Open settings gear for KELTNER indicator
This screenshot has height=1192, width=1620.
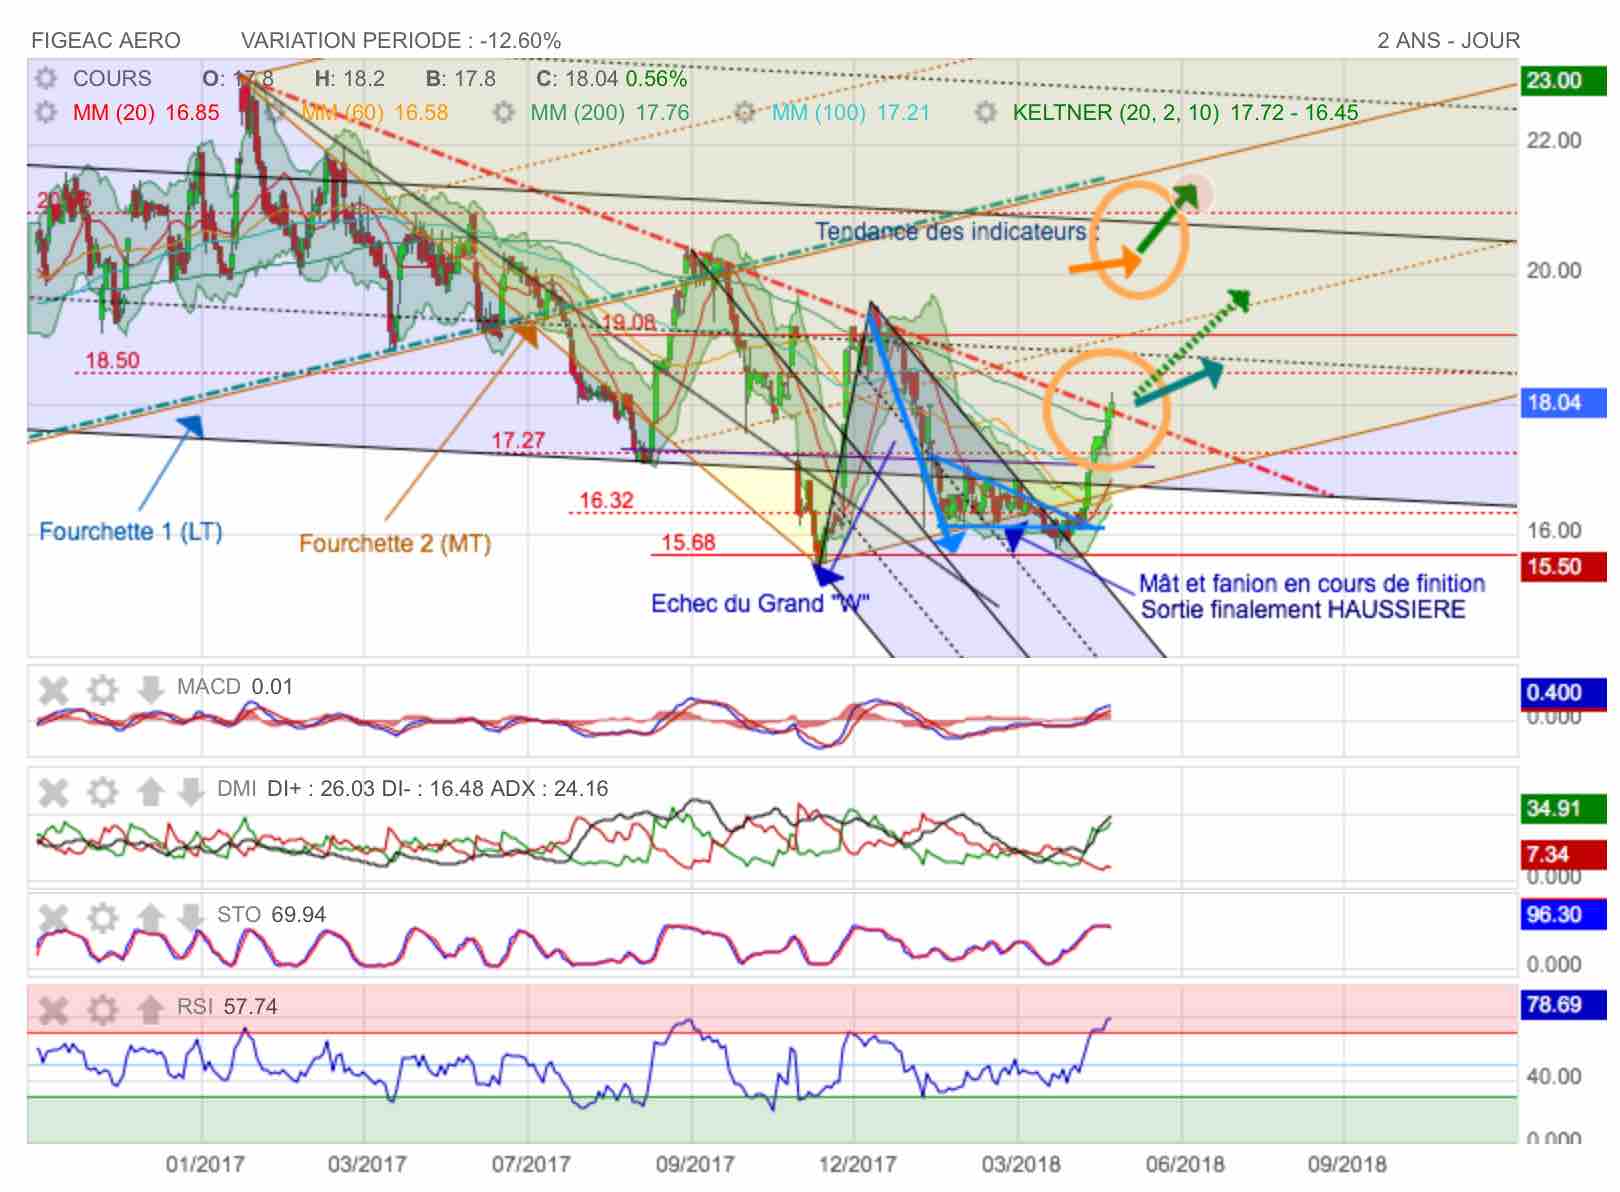(986, 112)
